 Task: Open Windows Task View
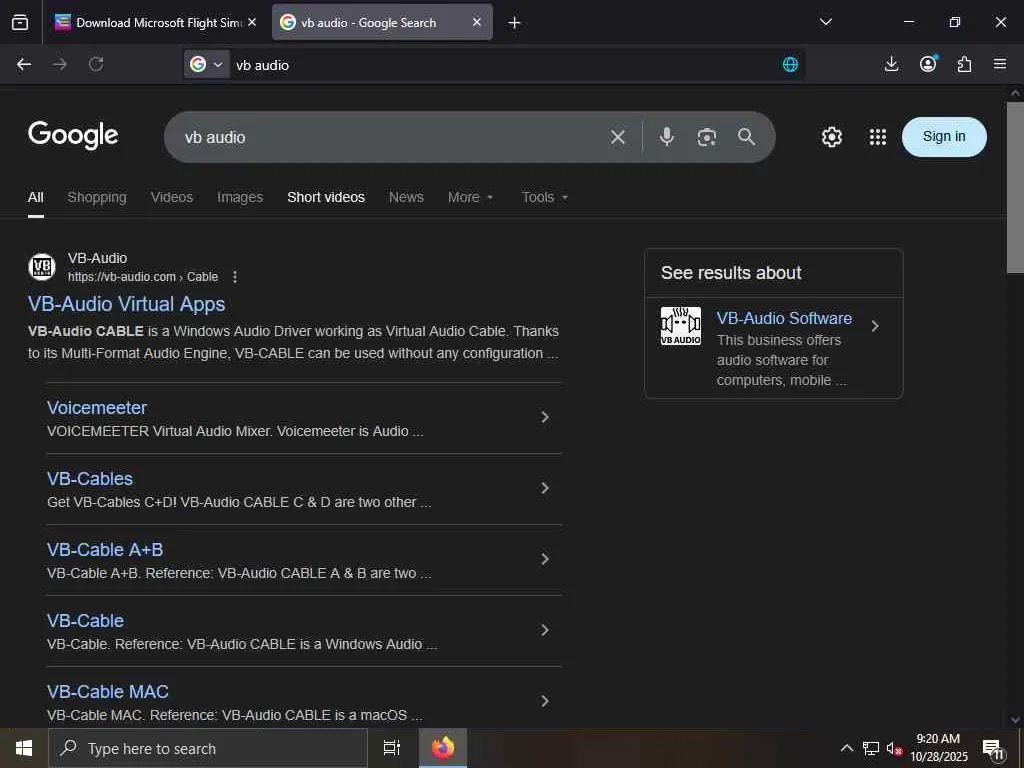tap(391, 748)
